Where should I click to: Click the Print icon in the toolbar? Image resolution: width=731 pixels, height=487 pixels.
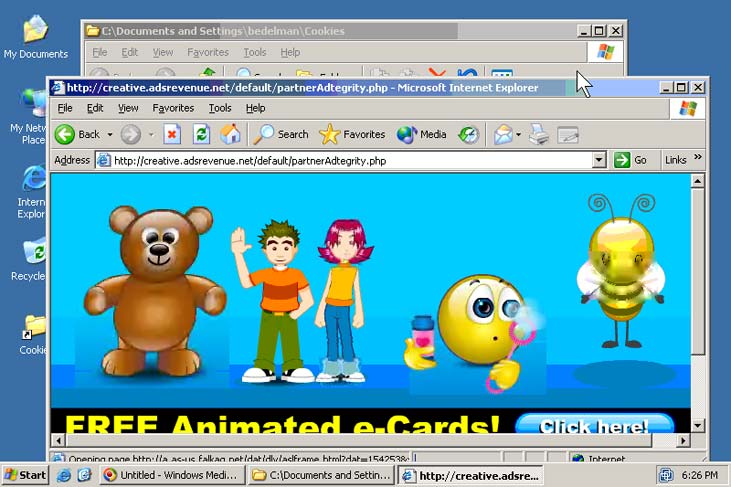tap(539, 134)
